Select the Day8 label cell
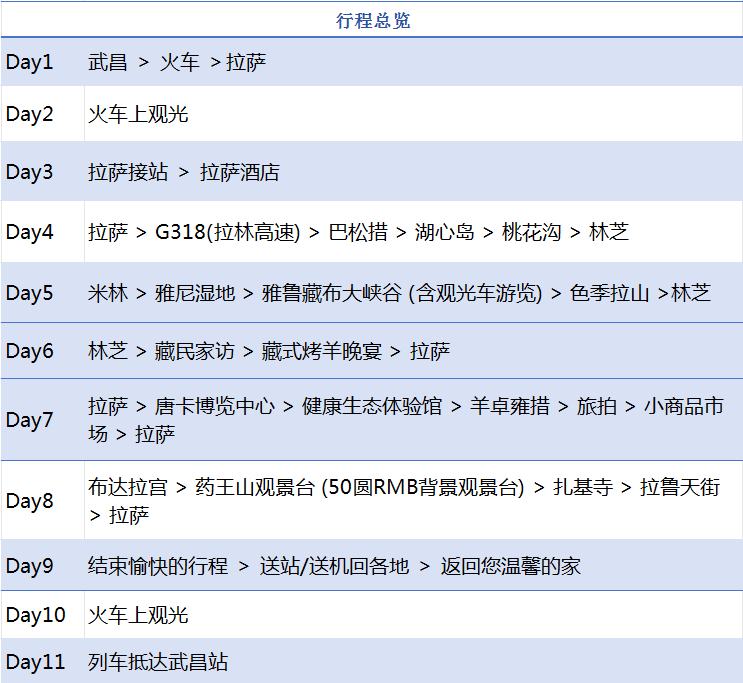 coord(30,501)
